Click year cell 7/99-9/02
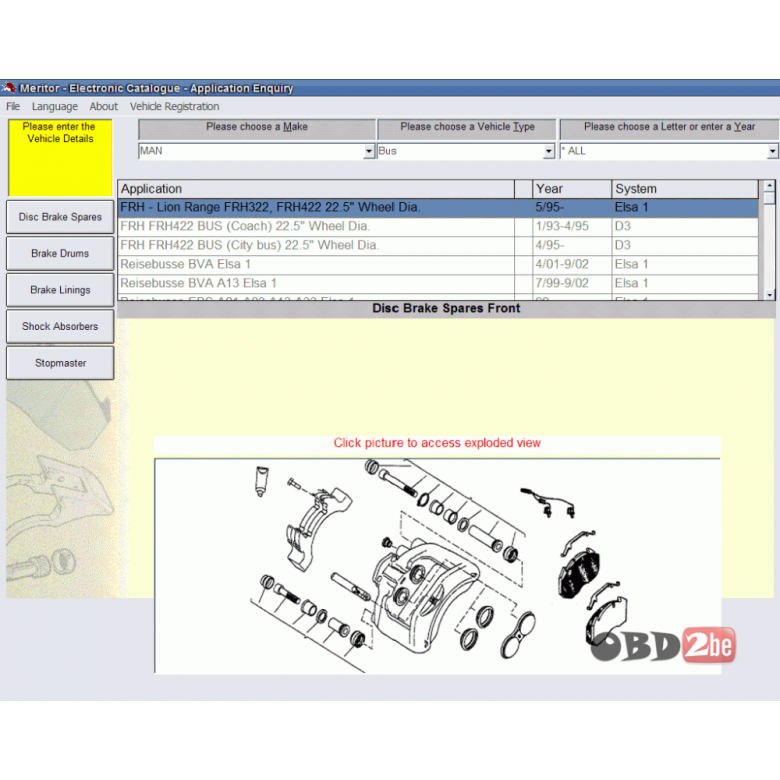The height and width of the screenshot is (780, 780). click(x=572, y=283)
